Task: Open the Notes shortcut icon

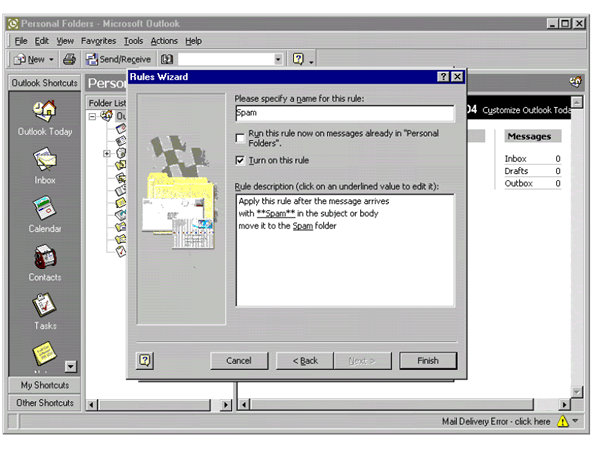Action: [x=44, y=353]
